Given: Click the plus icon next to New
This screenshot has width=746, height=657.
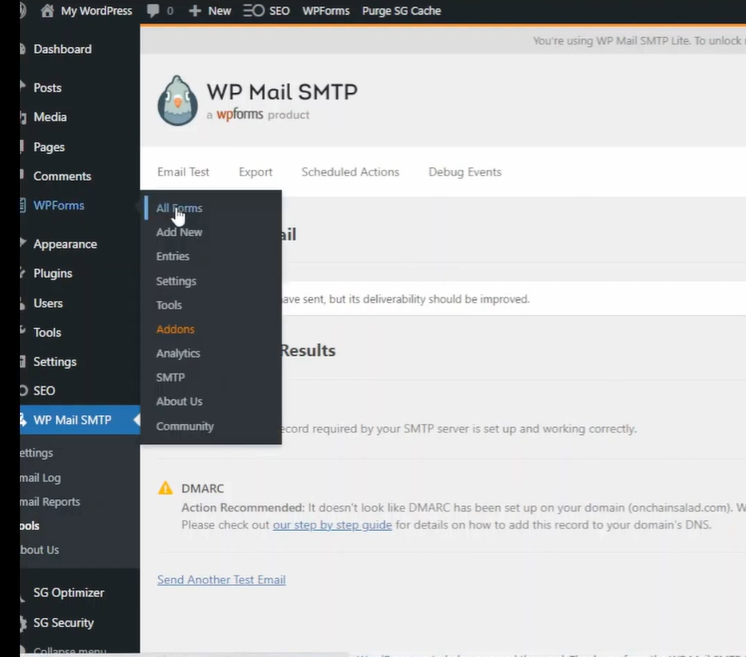Looking at the screenshot, I should tap(195, 10).
